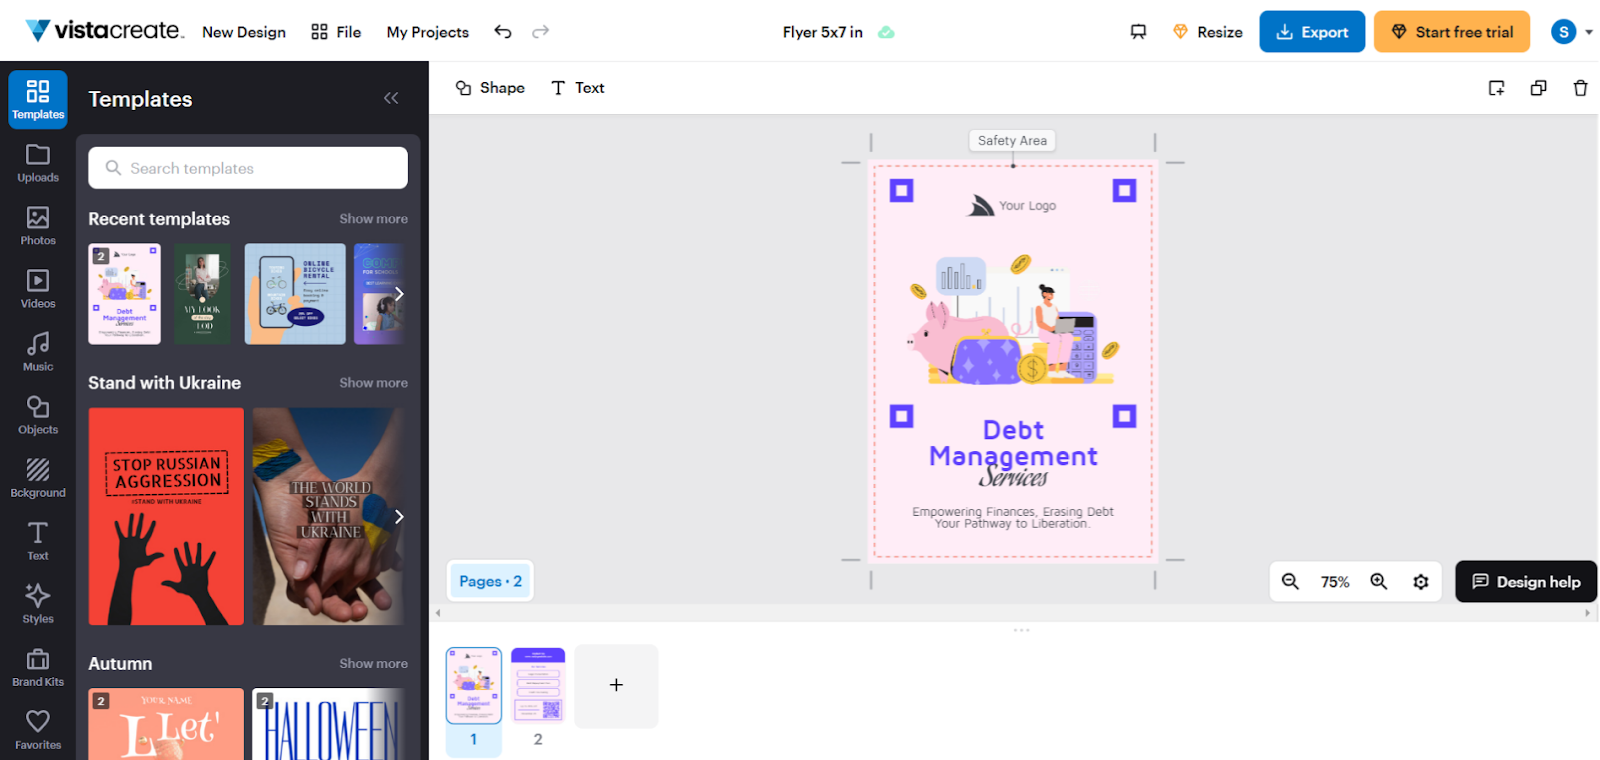Open the Brand Kits panel
Viewport: 1600px width, 760px height.
tap(38, 667)
